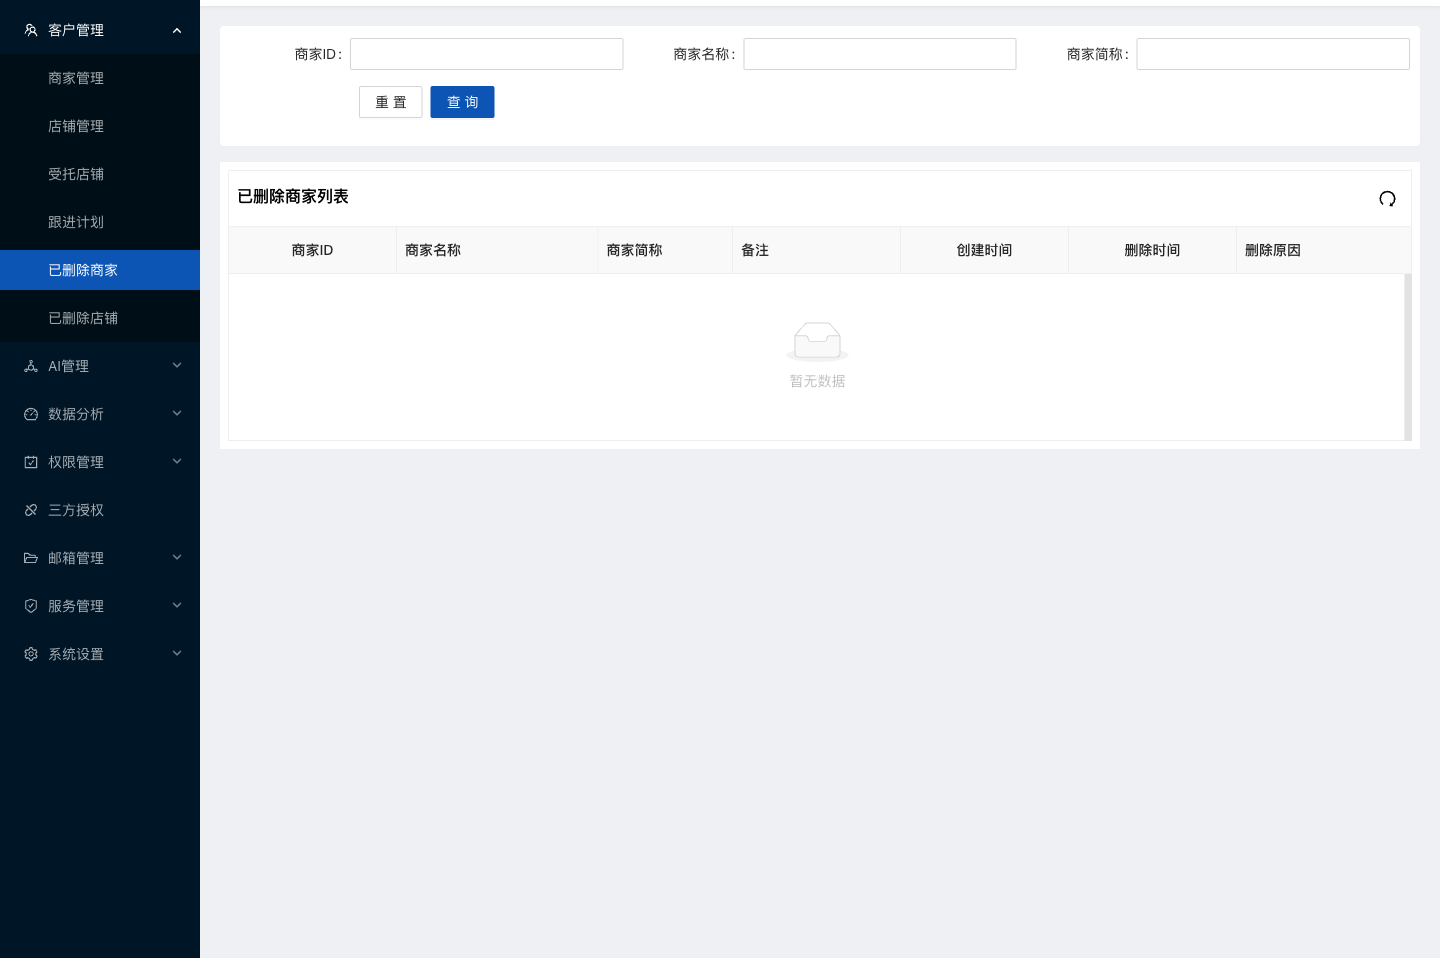Click the 查询 button
Viewport: 1440px width, 958px height.
point(462,102)
